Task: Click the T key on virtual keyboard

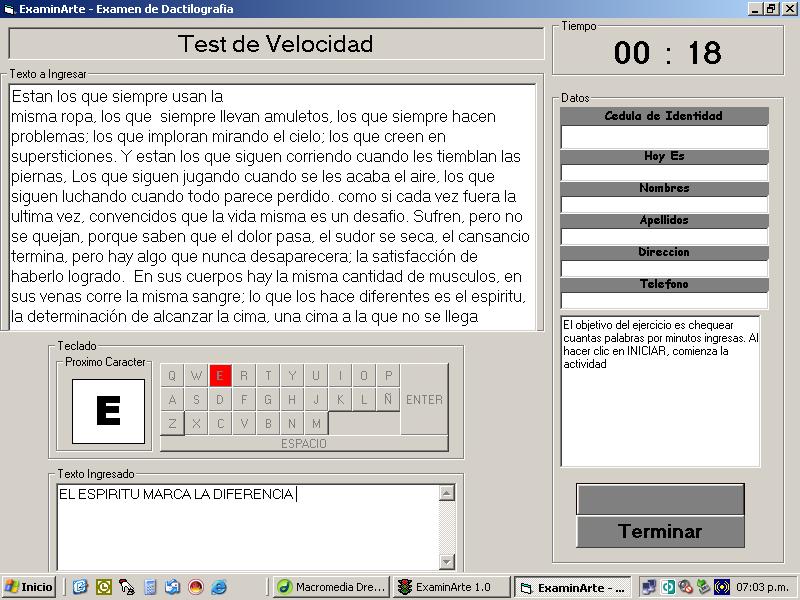Action: (x=268, y=376)
